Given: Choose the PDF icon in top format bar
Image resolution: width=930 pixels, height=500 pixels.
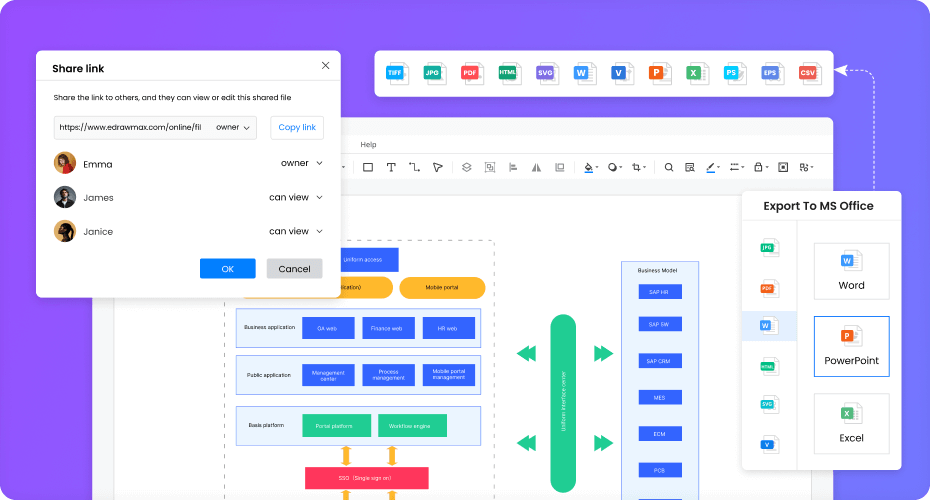Looking at the screenshot, I should (472, 74).
